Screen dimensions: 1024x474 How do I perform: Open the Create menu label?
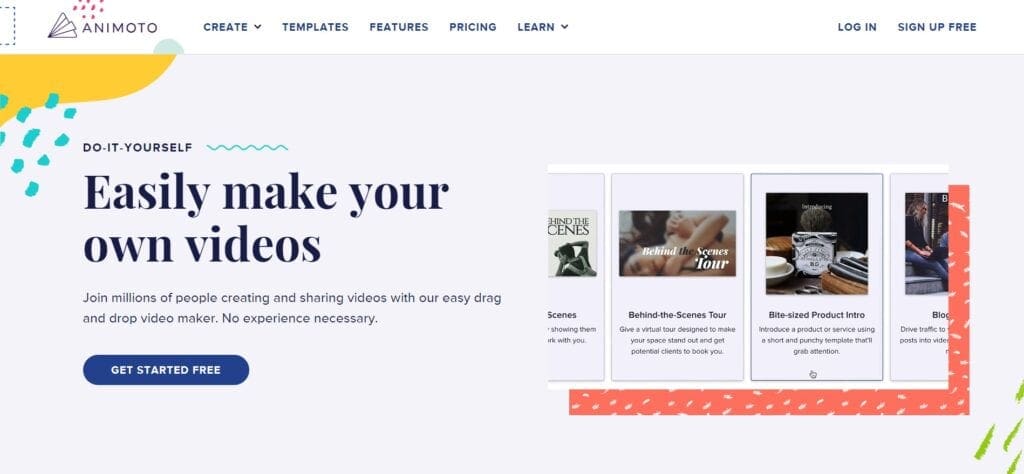[225, 27]
